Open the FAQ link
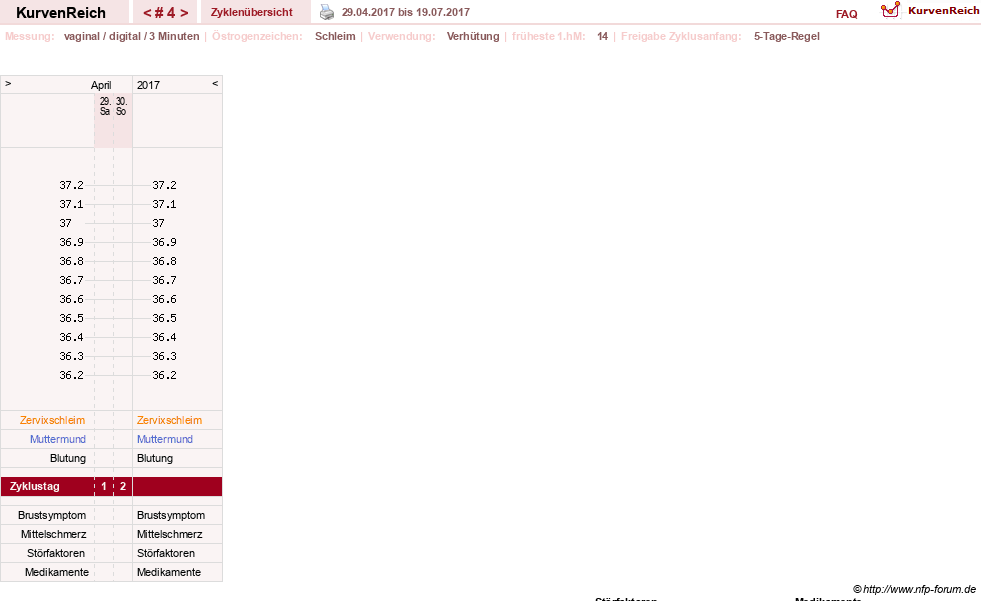981x601 pixels. pos(846,14)
